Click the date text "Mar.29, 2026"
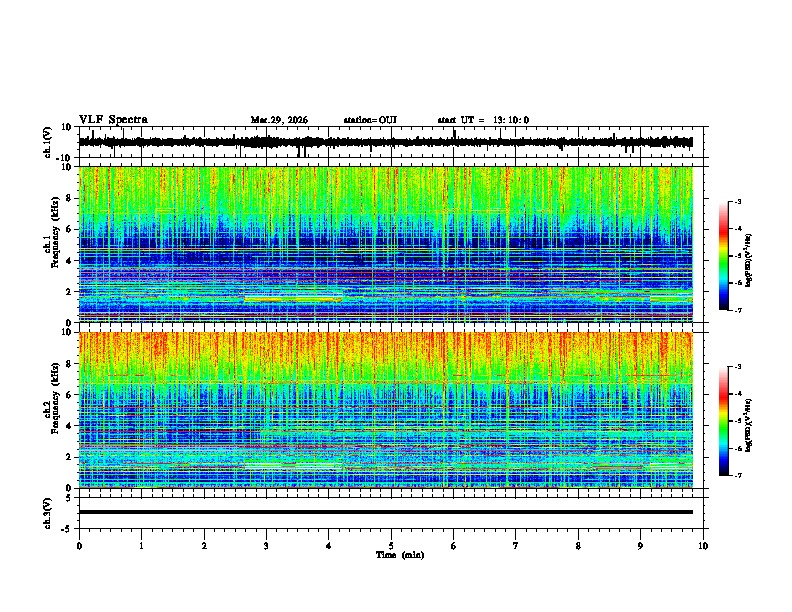The image size is (792, 612). [x=279, y=120]
